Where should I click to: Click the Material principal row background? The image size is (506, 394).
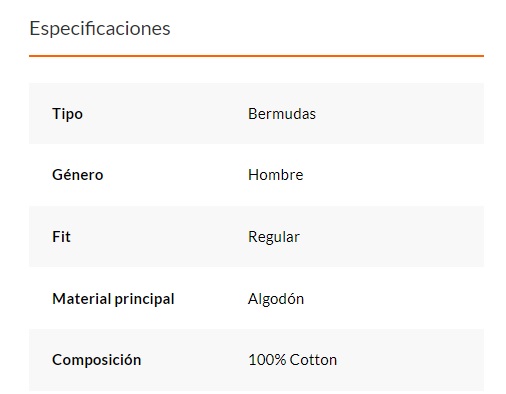tap(256, 298)
